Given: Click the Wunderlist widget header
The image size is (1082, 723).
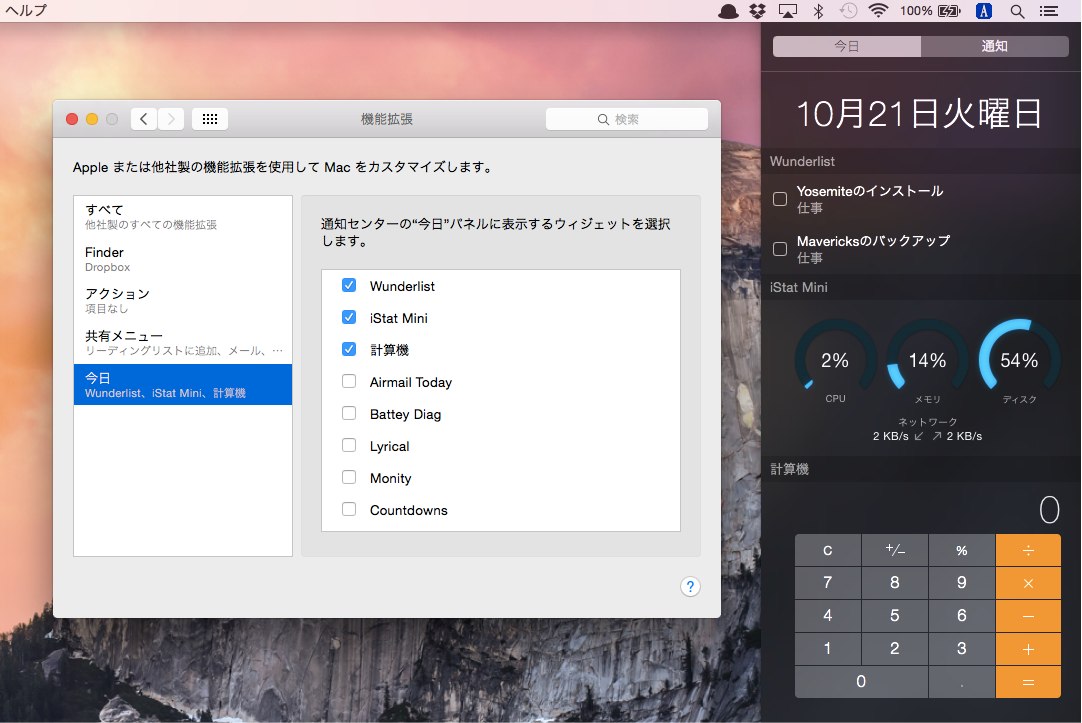Looking at the screenshot, I should [x=921, y=161].
